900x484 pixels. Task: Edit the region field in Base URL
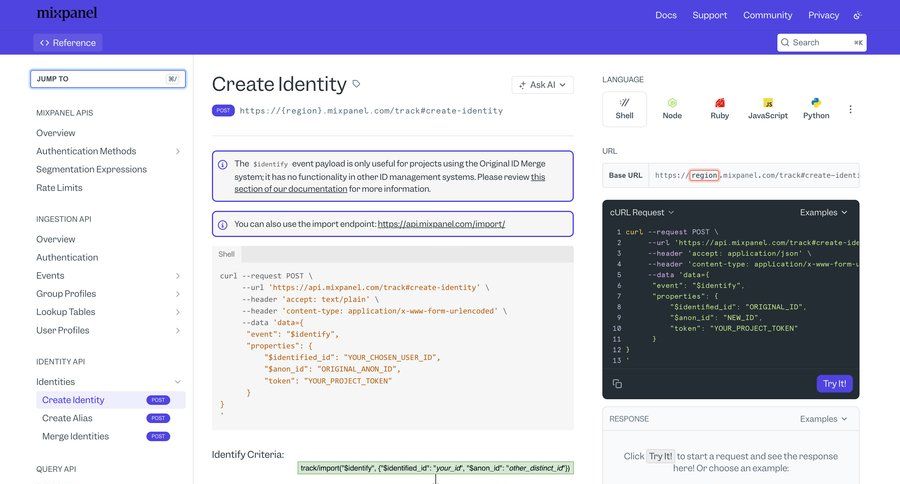[x=704, y=175]
